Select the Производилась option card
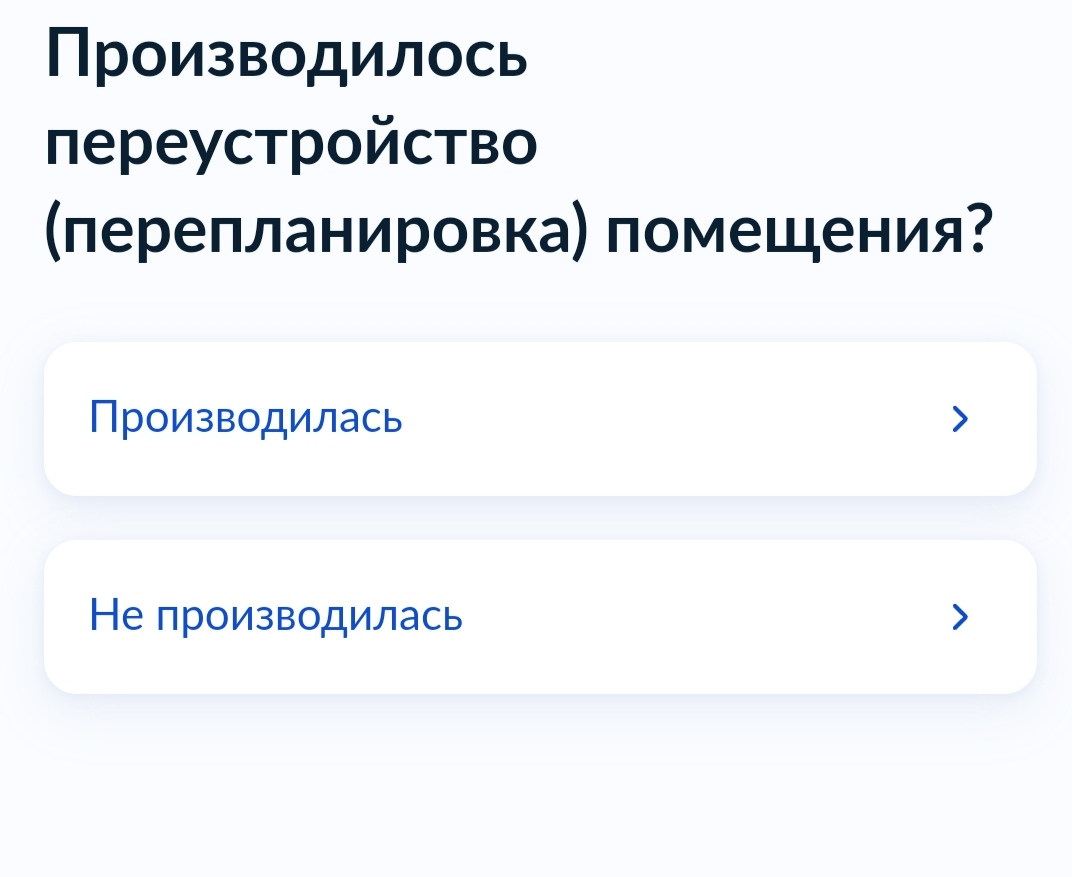1072x877 pixels. 540,419
